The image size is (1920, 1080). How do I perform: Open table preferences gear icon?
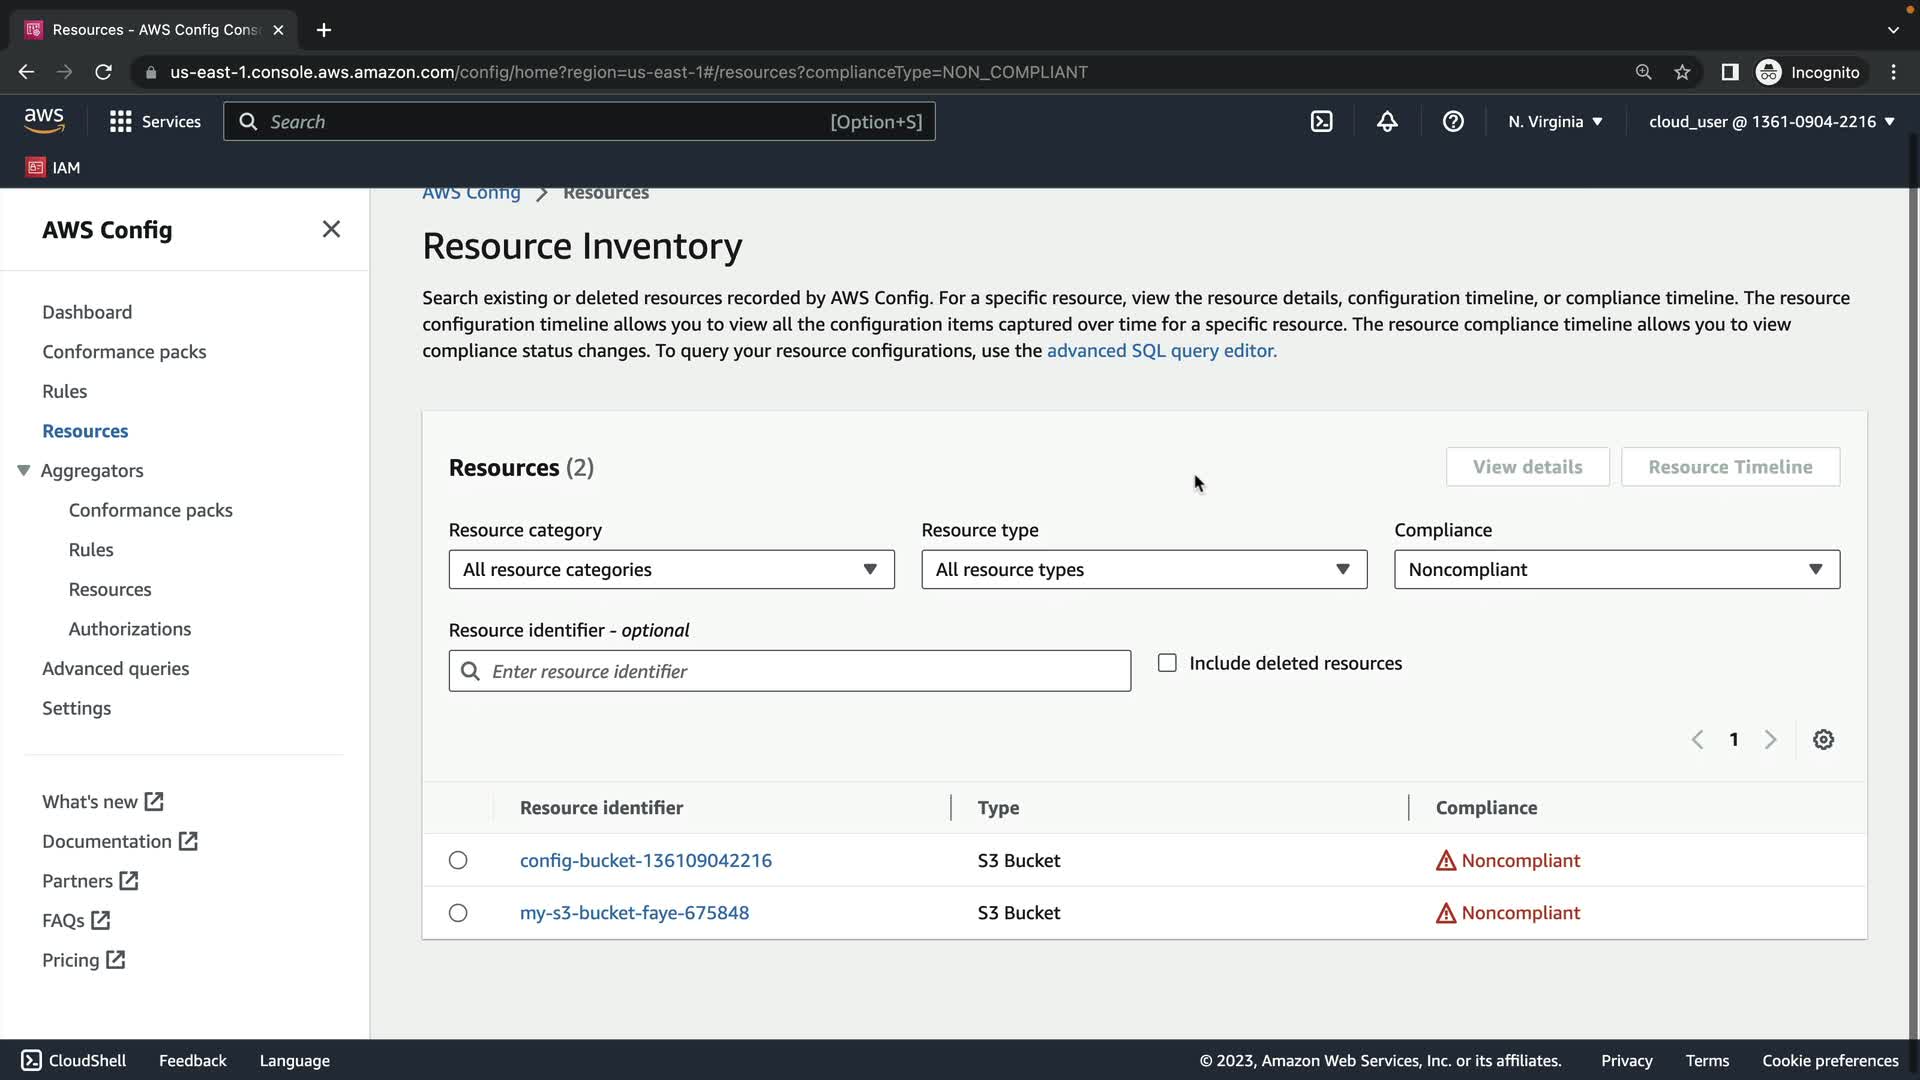click(1823, 740)
